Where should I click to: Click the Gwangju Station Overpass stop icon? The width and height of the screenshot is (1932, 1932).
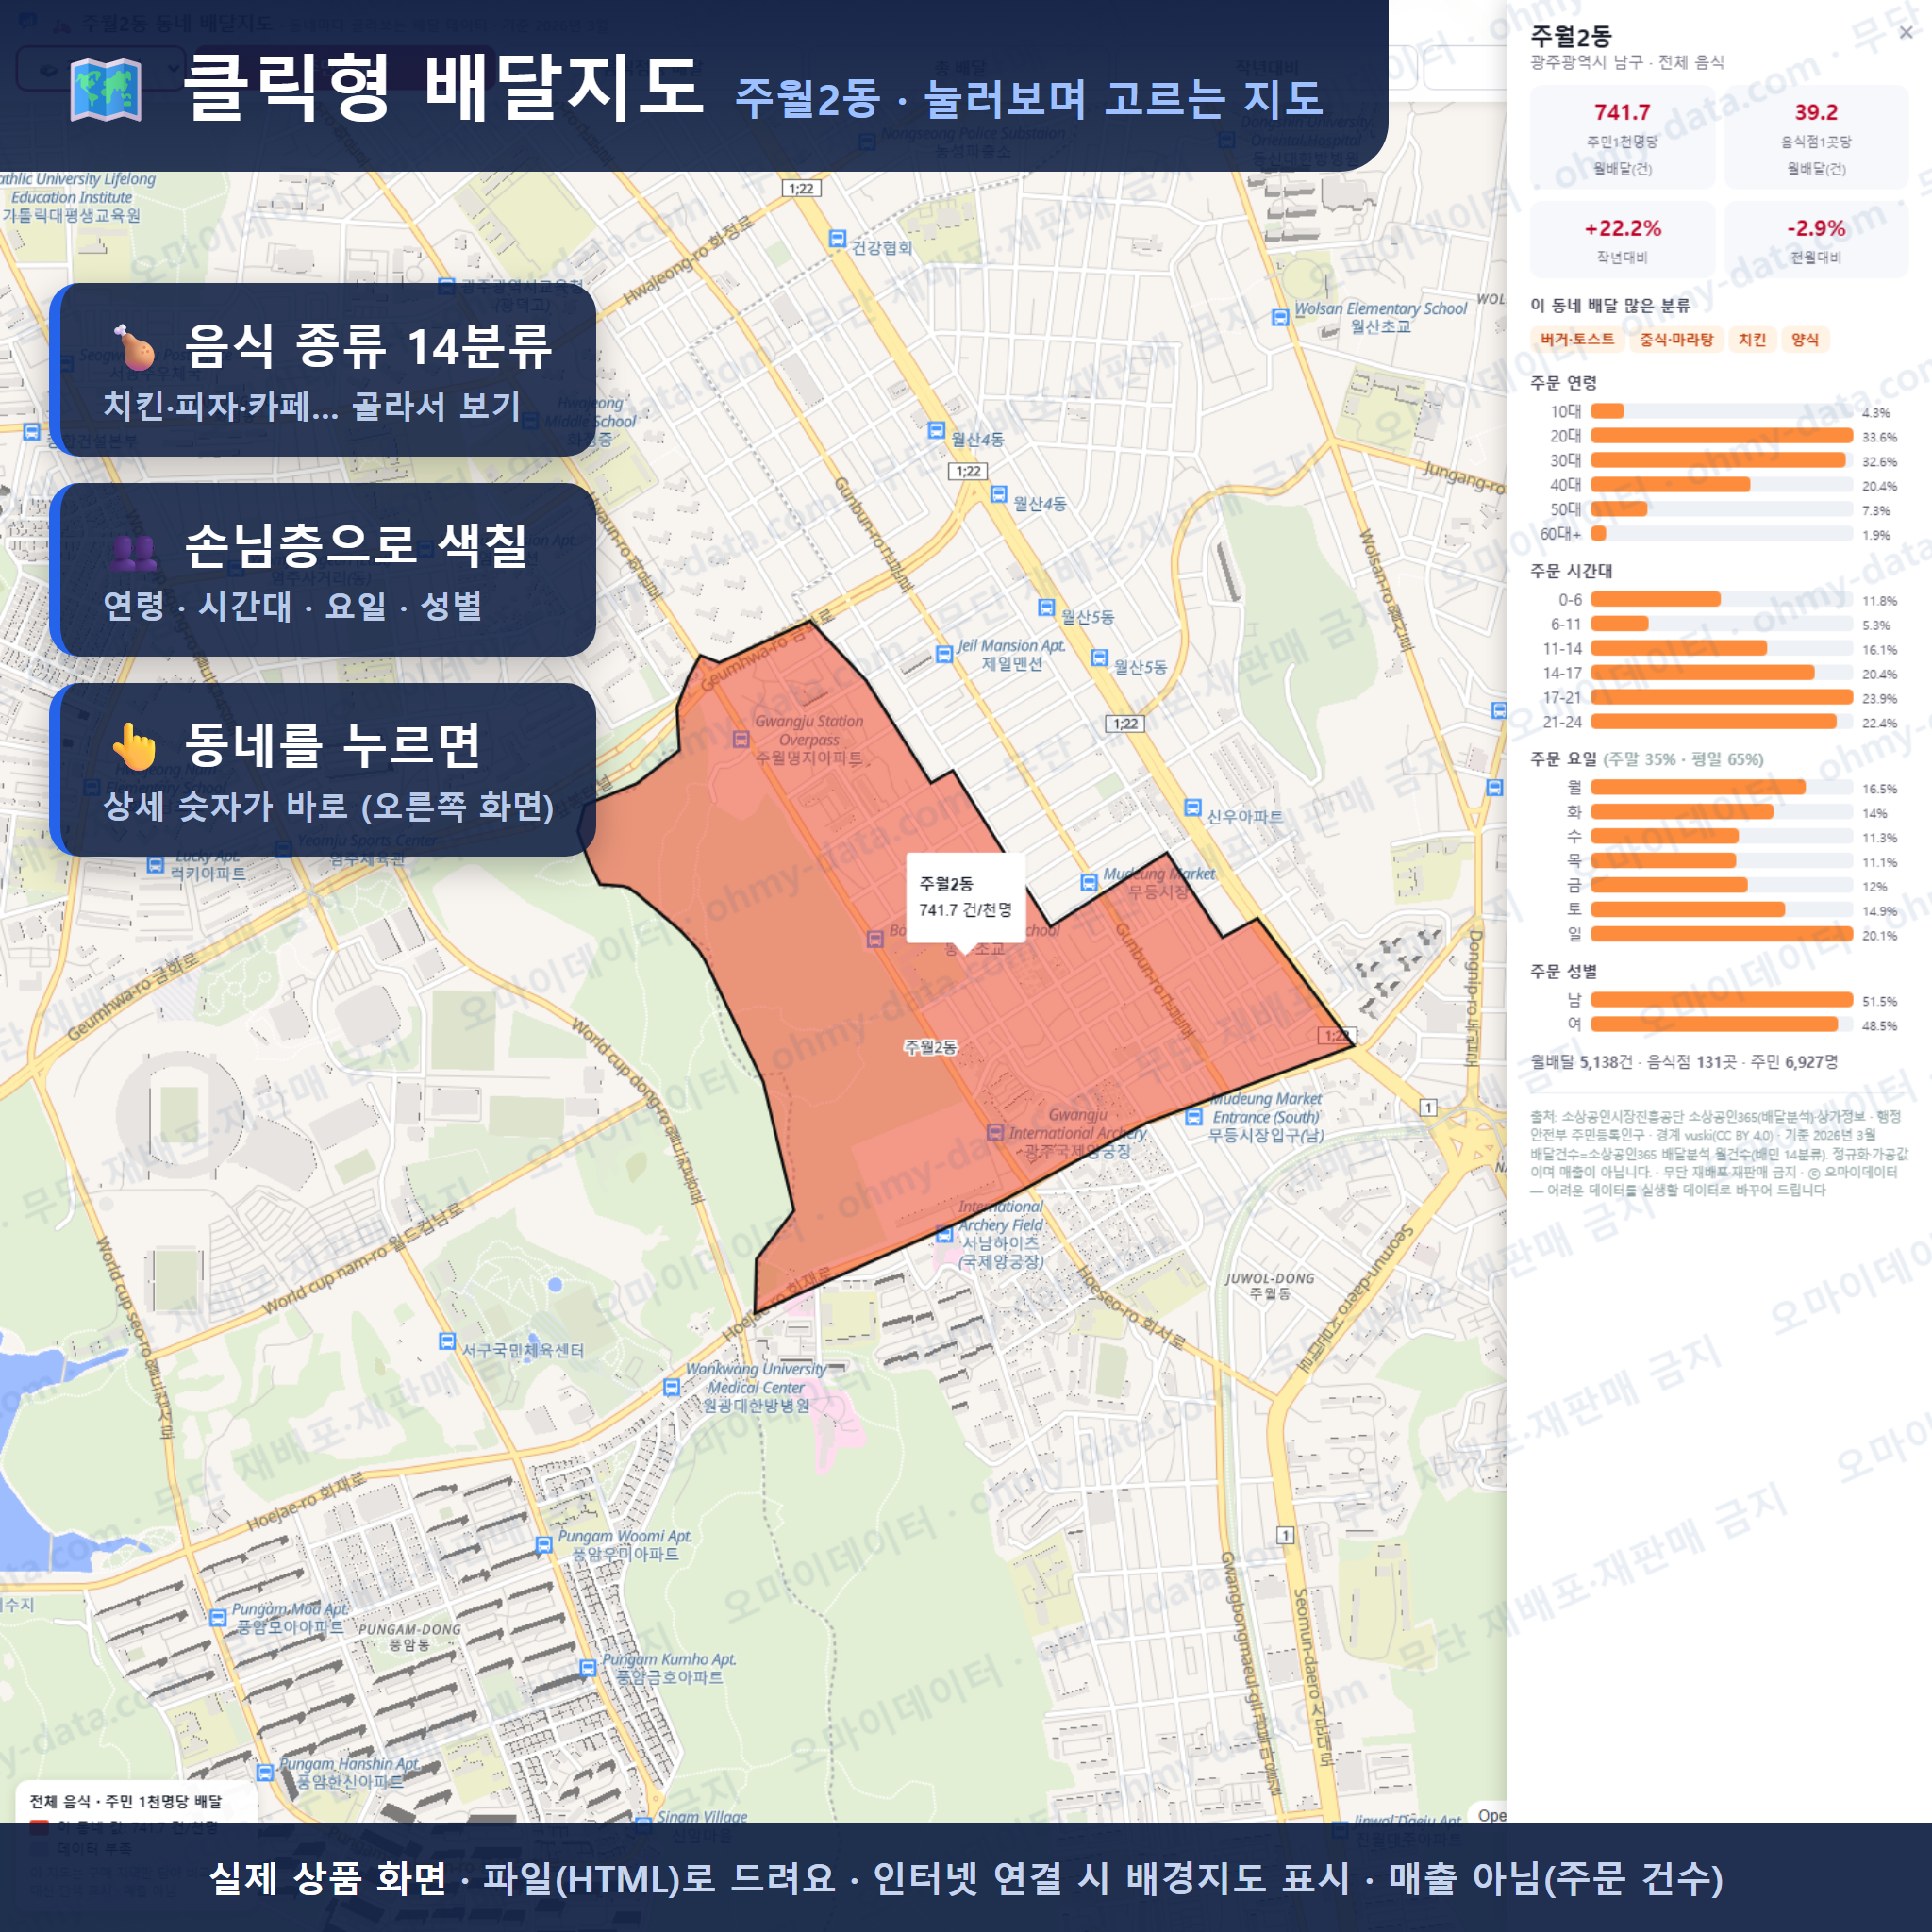pyautogui.click(x=741, y=740)
